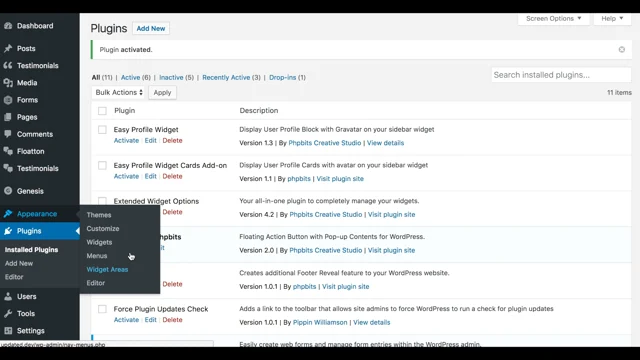Click the Plugins plug icon
The width and height of the screenshot is (640, 360).
pos(8,231)
